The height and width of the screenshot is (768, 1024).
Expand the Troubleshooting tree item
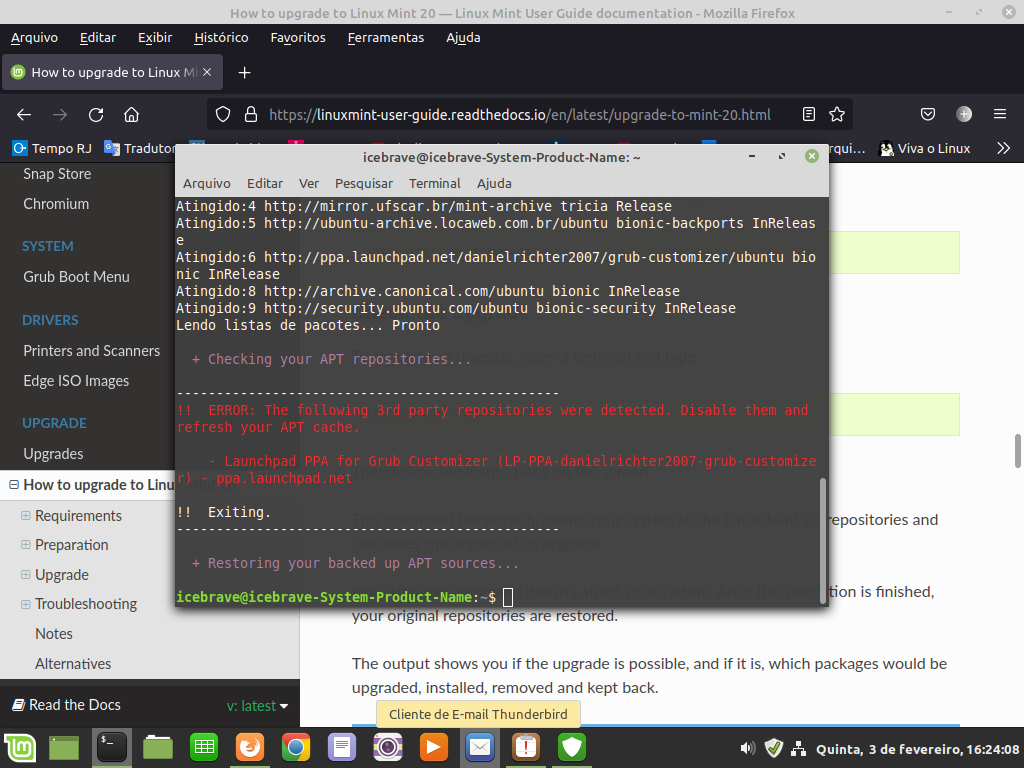tap(26, 604)
